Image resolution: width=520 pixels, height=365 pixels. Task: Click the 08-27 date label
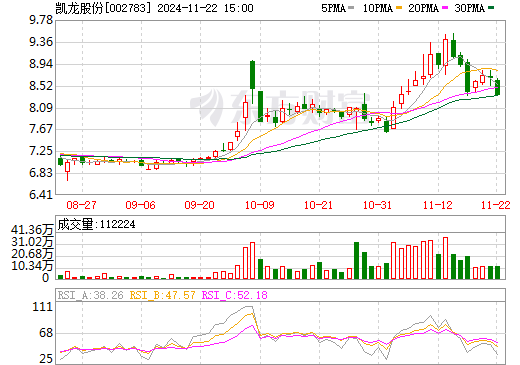pos(81,205)
